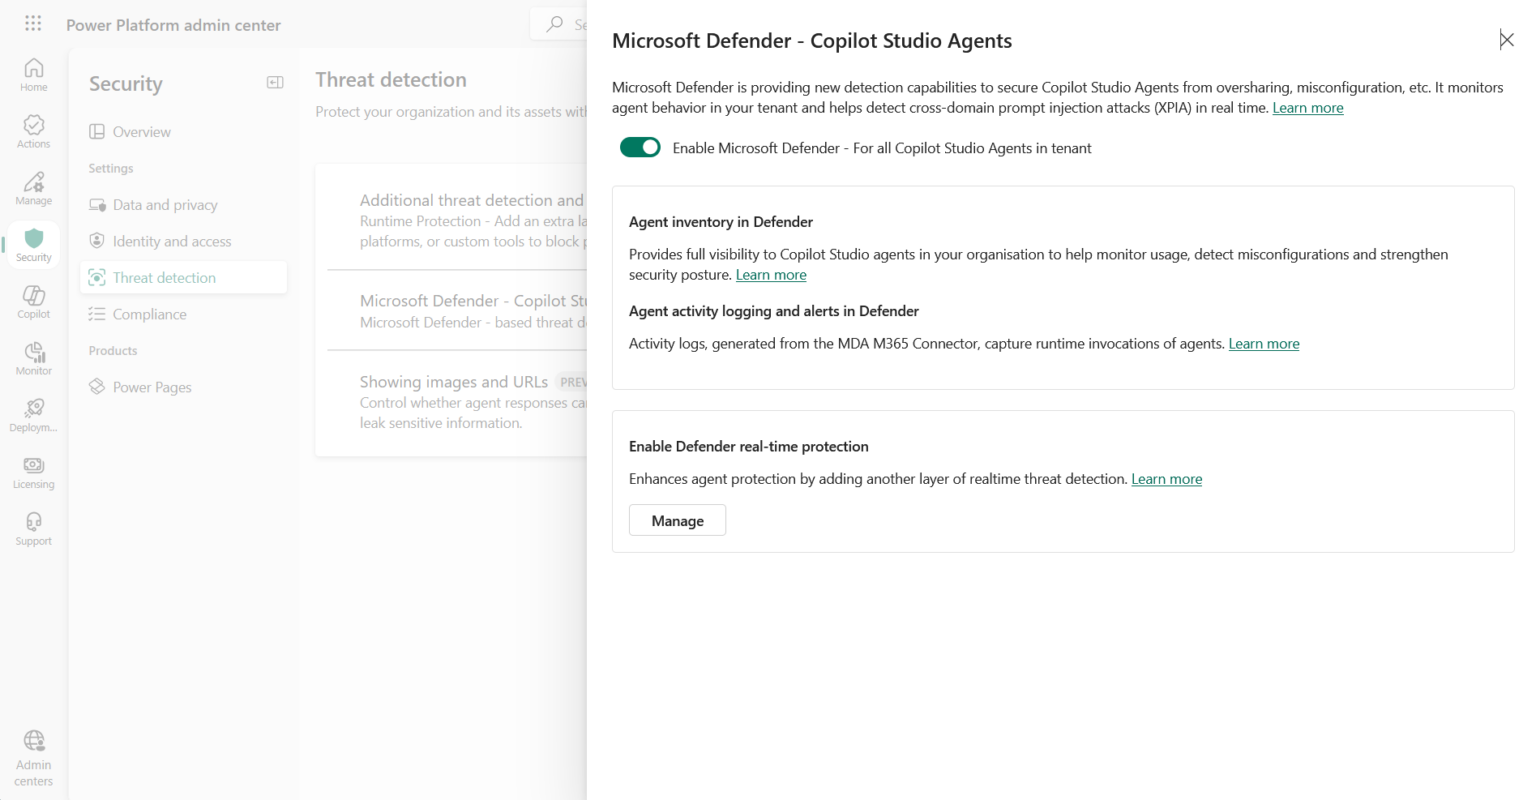Click the Settings section label
This screenshot has height=800, width=1536.
click(111, 169)
